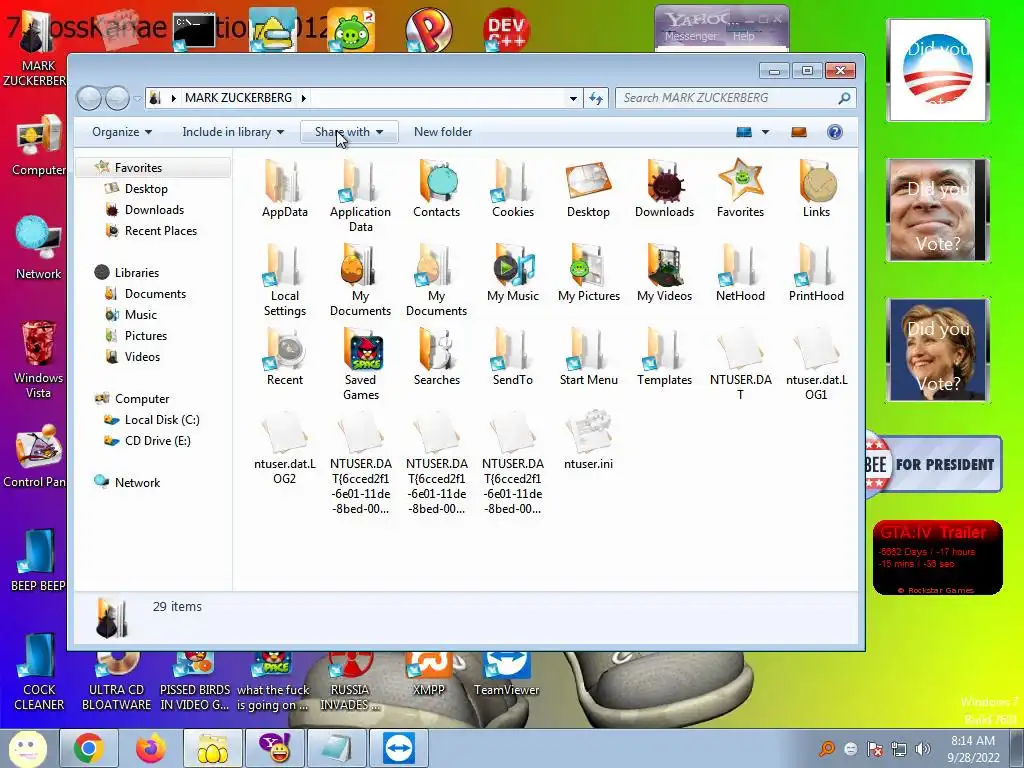This screenshot has width=1024, height=768.
Task: Open Google Chrome from the taskbar
Action: click(89, 748)
